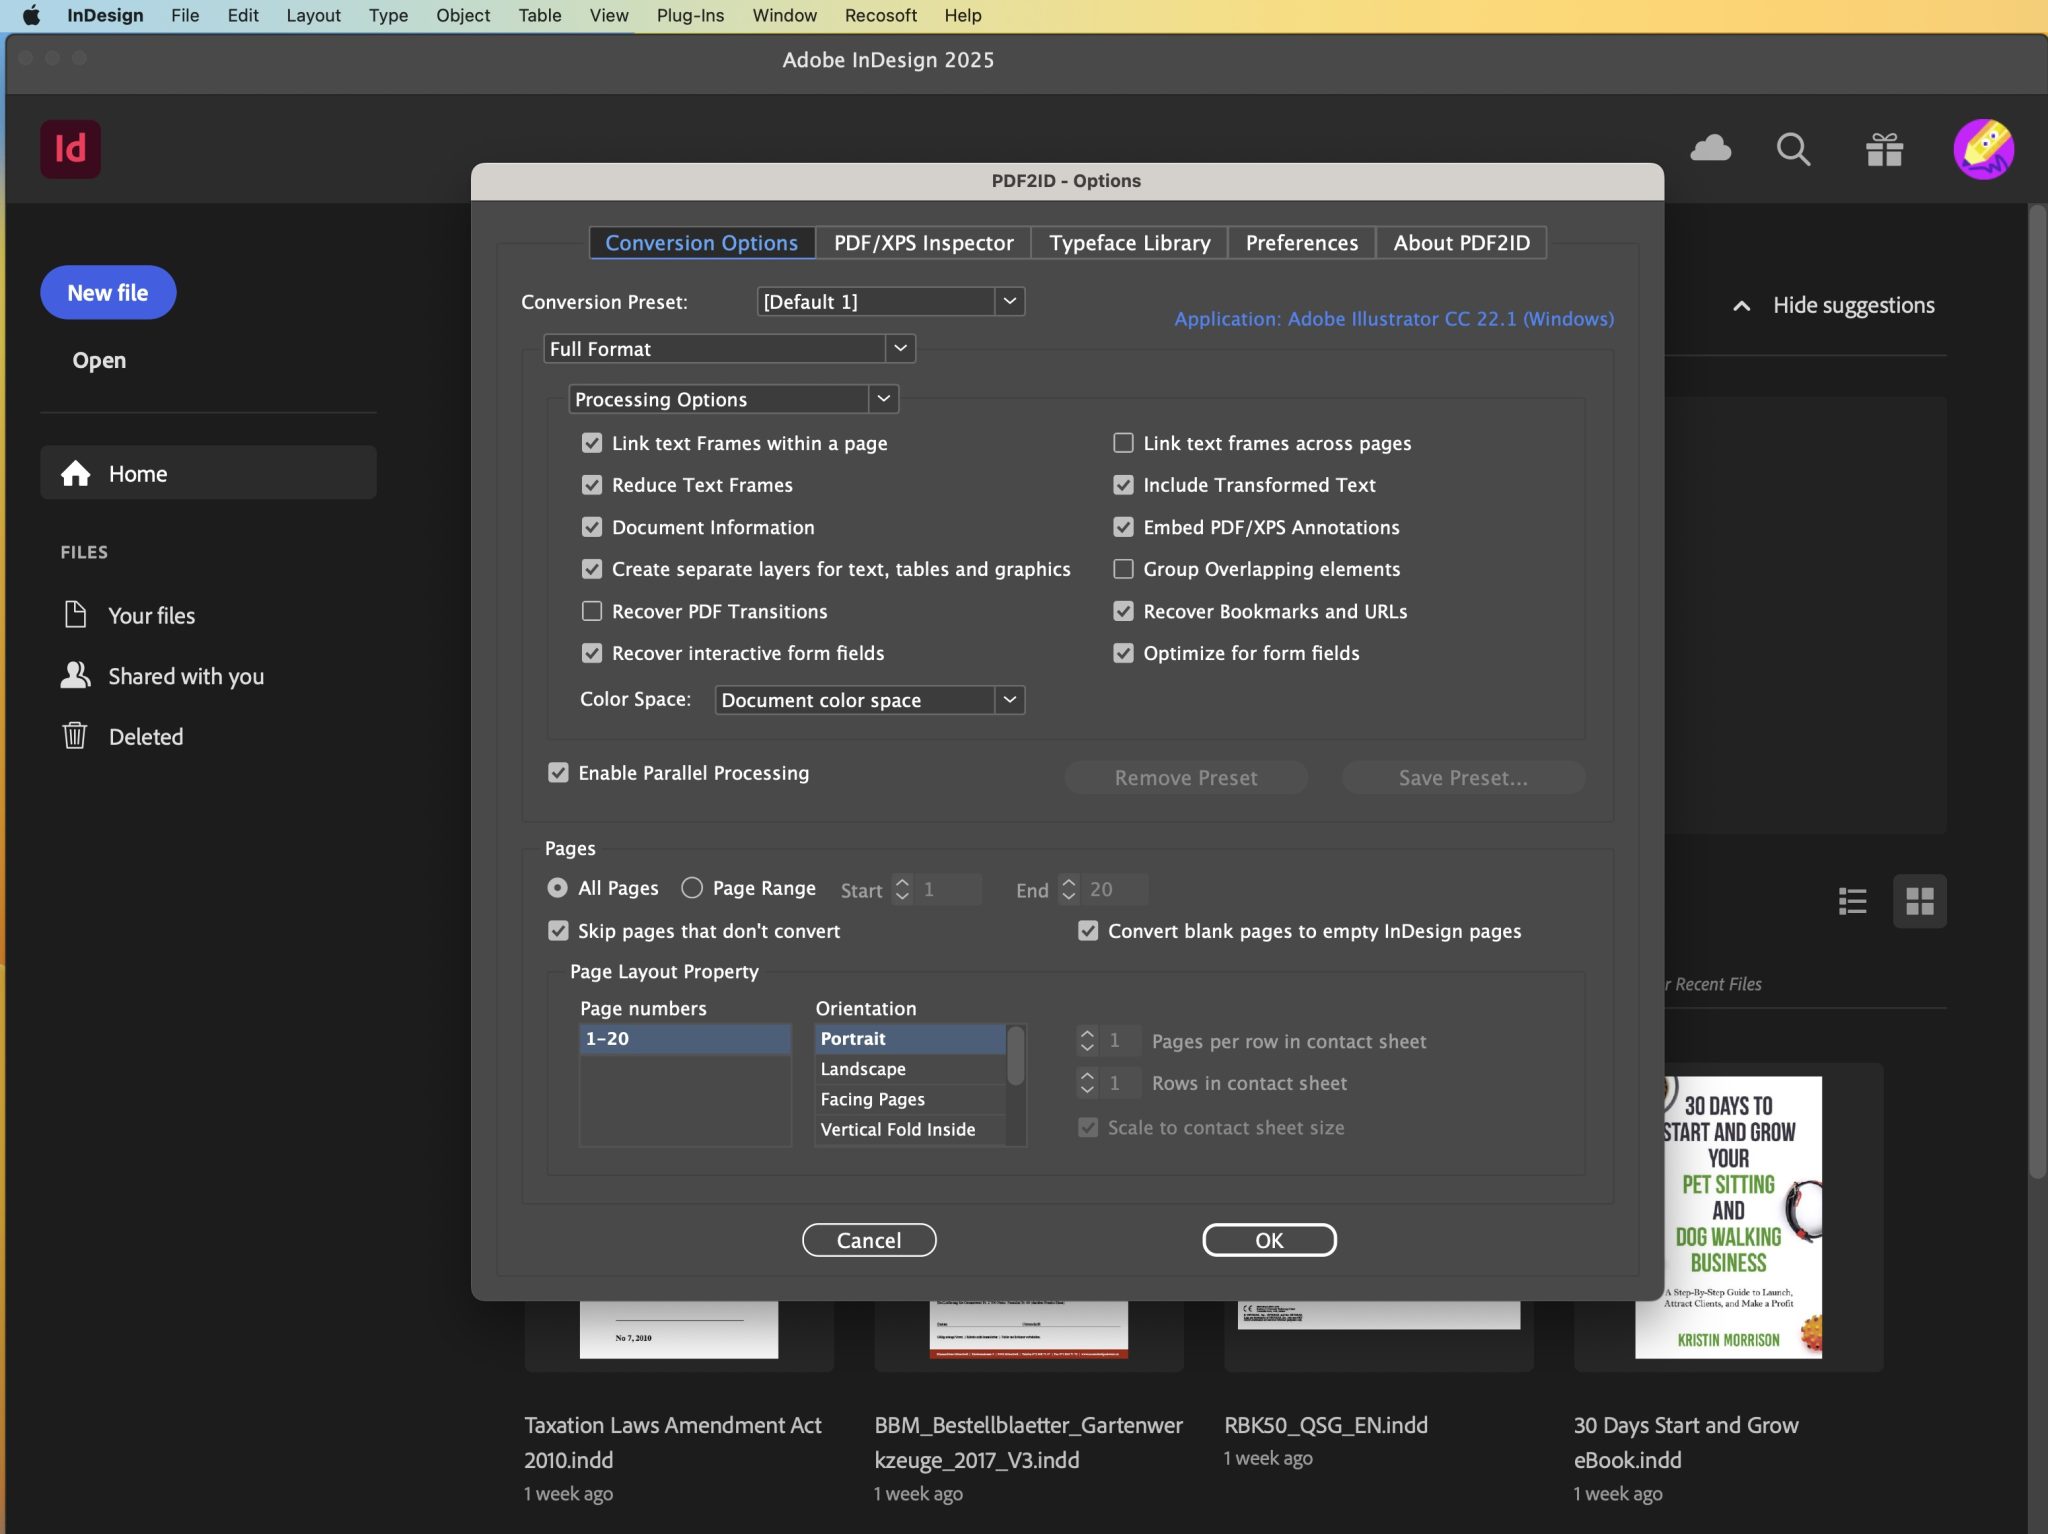Disable Include Transformed Text
The image size is (2048, 1534).
coord(1122,485)
